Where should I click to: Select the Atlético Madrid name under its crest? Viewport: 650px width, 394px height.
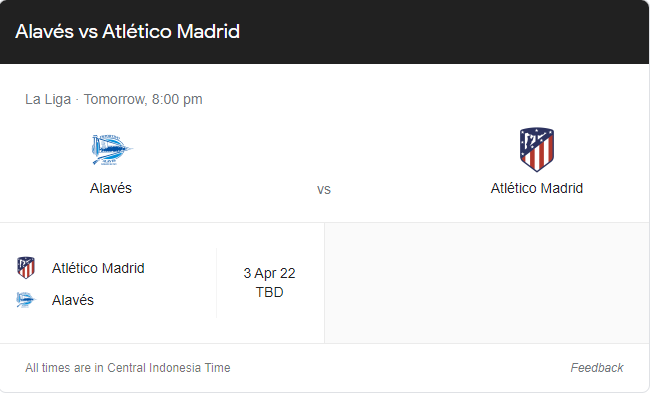(x=537, y=188)
